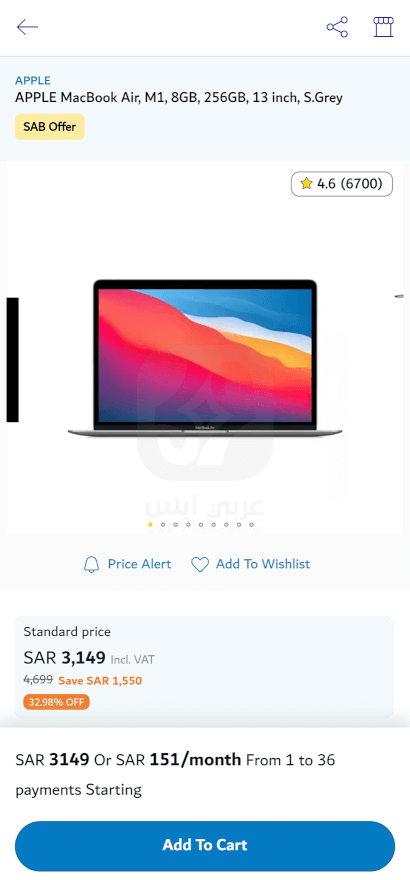Click the 32.98% OFF badge
Viewport: 410px width, 880px height.
[56, 702]
